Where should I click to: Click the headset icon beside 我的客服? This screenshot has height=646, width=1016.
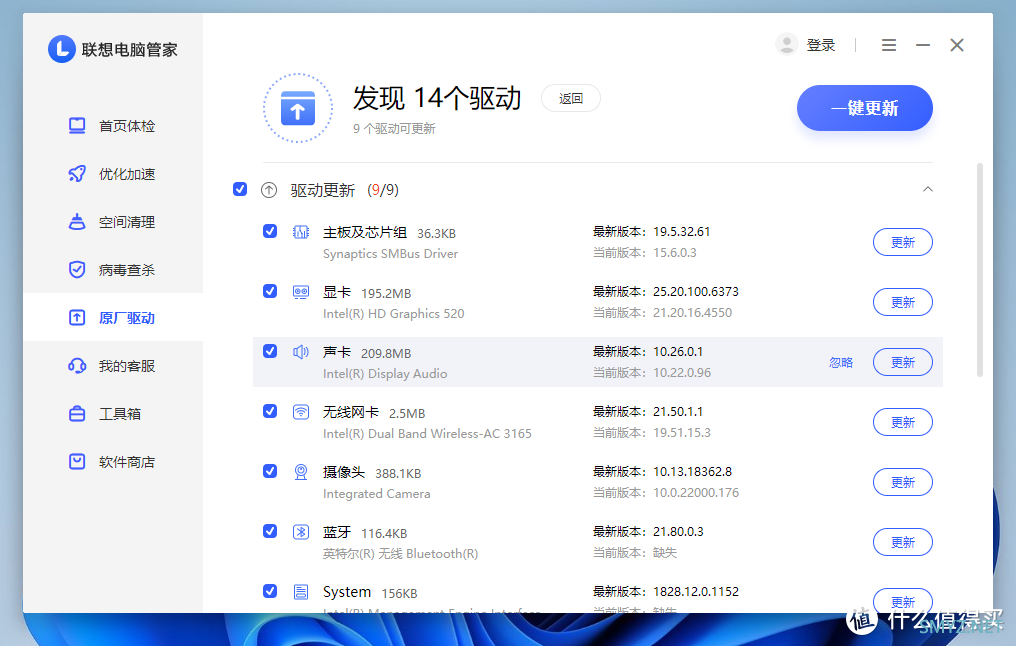tap(77, 365)
